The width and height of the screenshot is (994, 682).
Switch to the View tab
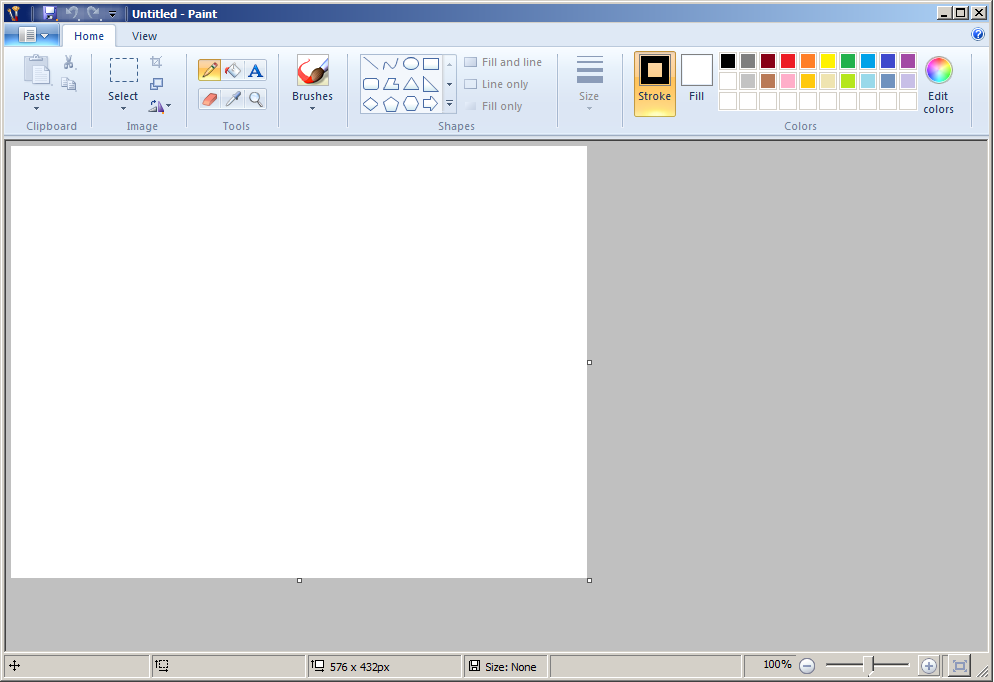click(x=144, y=36)
